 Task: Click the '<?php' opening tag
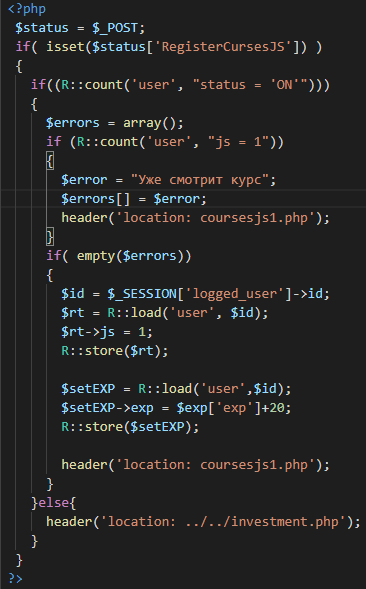pyautogui.click(x=27, y=9)
